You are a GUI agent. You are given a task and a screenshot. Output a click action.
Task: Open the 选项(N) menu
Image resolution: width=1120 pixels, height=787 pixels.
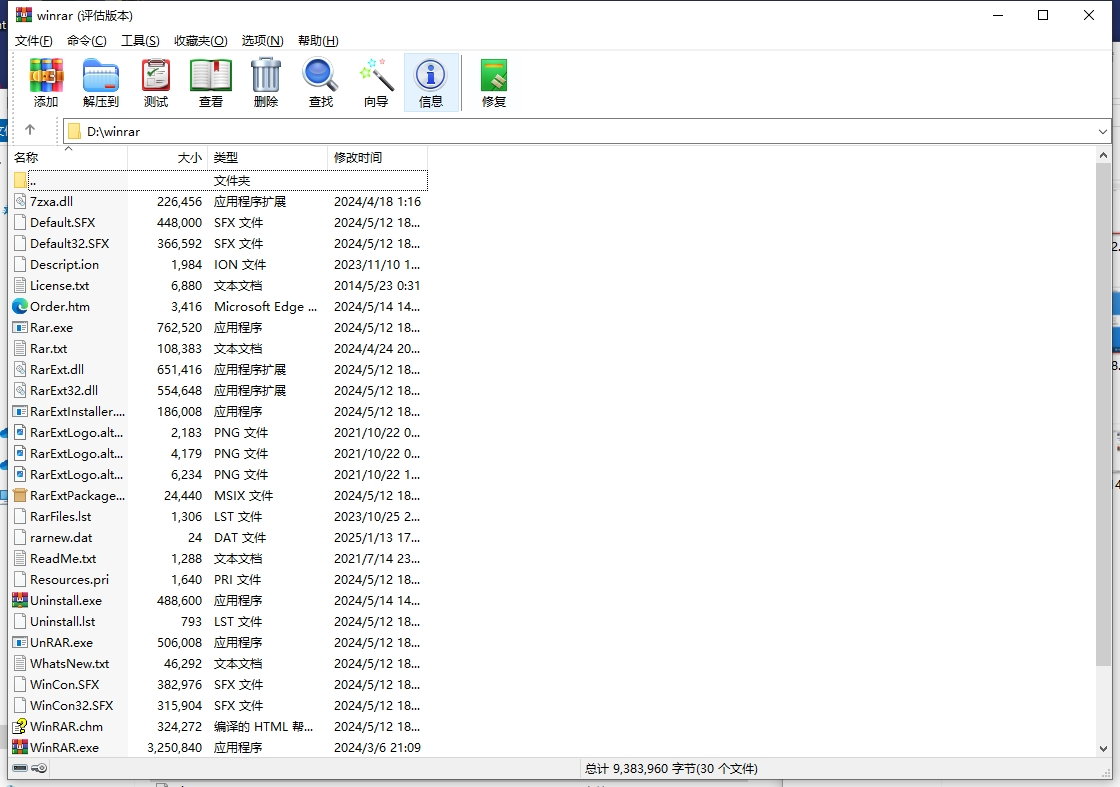point(262,41)
